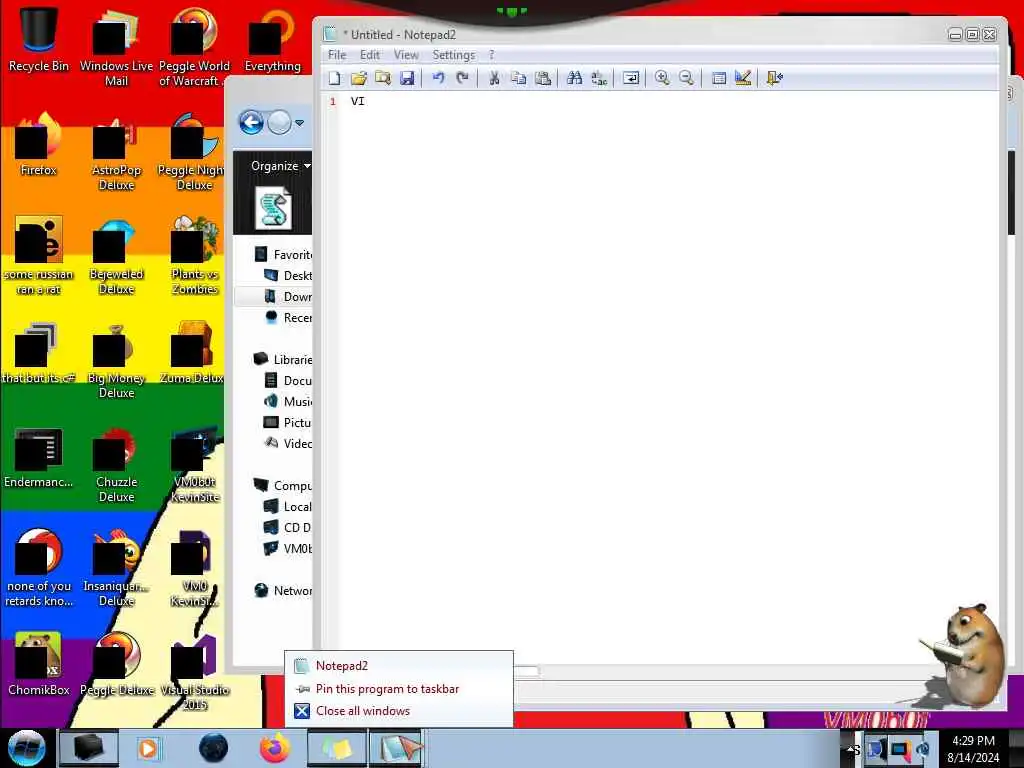Screen dimensions: 1024x768
Task: Cut selection with the scissors icon
Action: click(494, 78)
